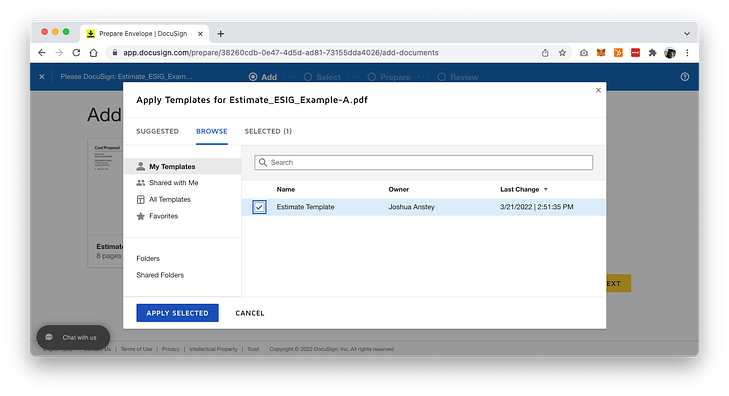Screen dimensions: 729x396
Task: Click the template Search field
Action: tap(424, 162)
